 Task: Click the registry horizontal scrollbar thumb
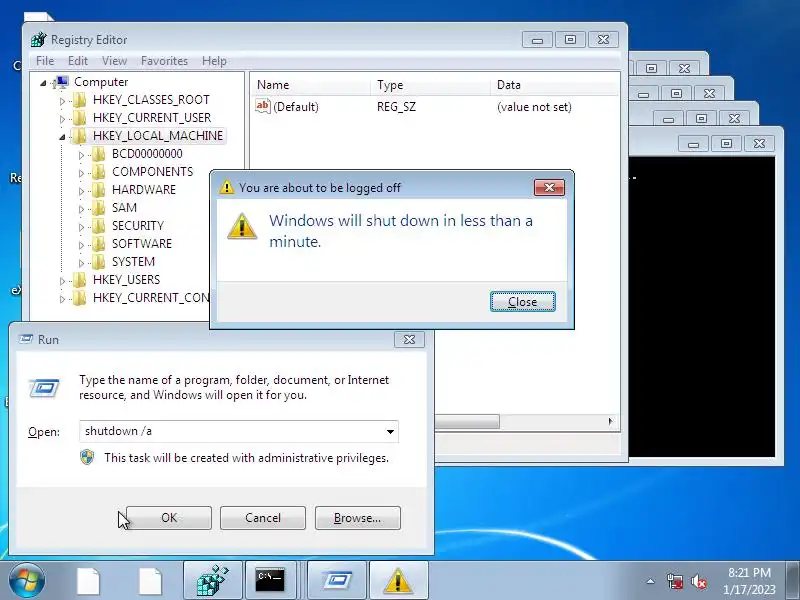(467, 421)
